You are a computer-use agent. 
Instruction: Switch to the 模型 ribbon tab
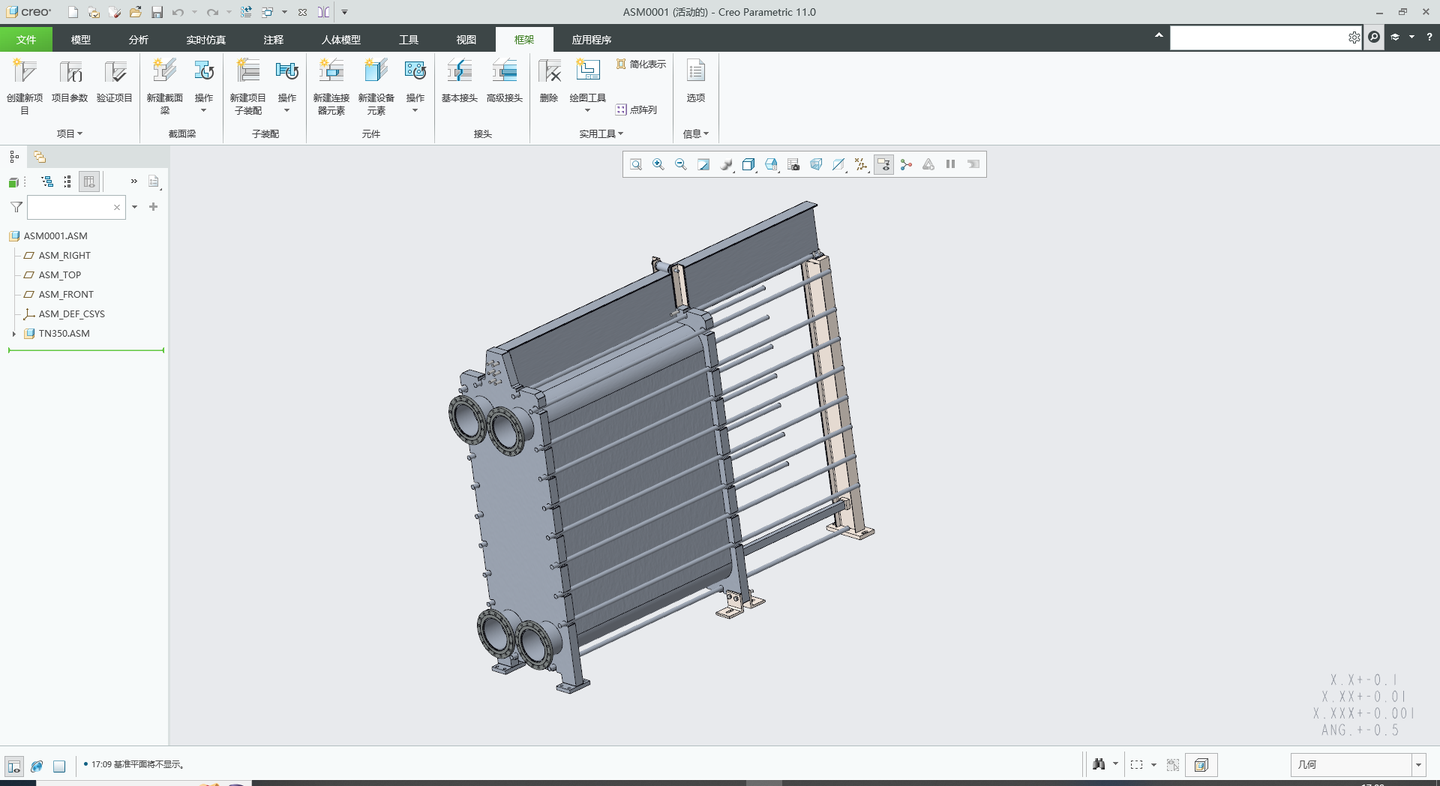[x=81, y=40]
